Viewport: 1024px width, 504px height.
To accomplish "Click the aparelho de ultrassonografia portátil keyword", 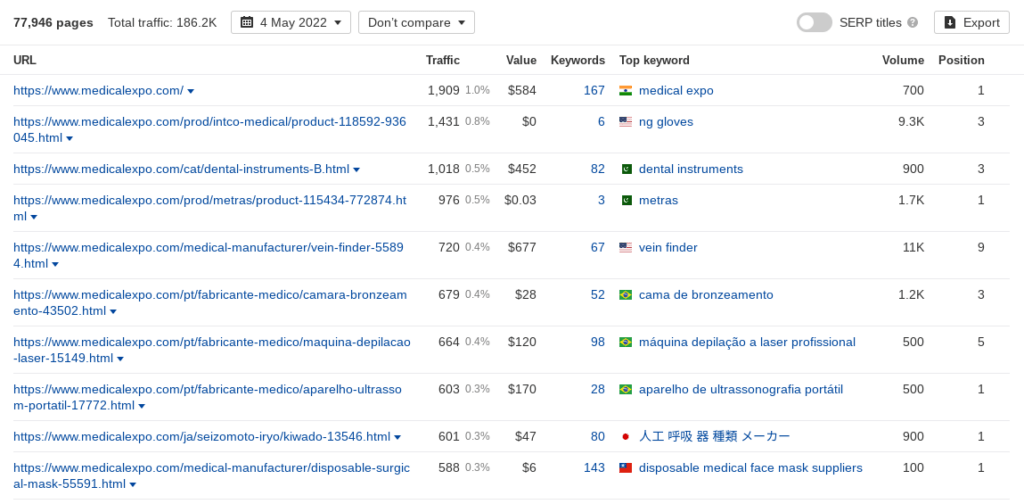I will pyautogui.click(x=741, y=390).
